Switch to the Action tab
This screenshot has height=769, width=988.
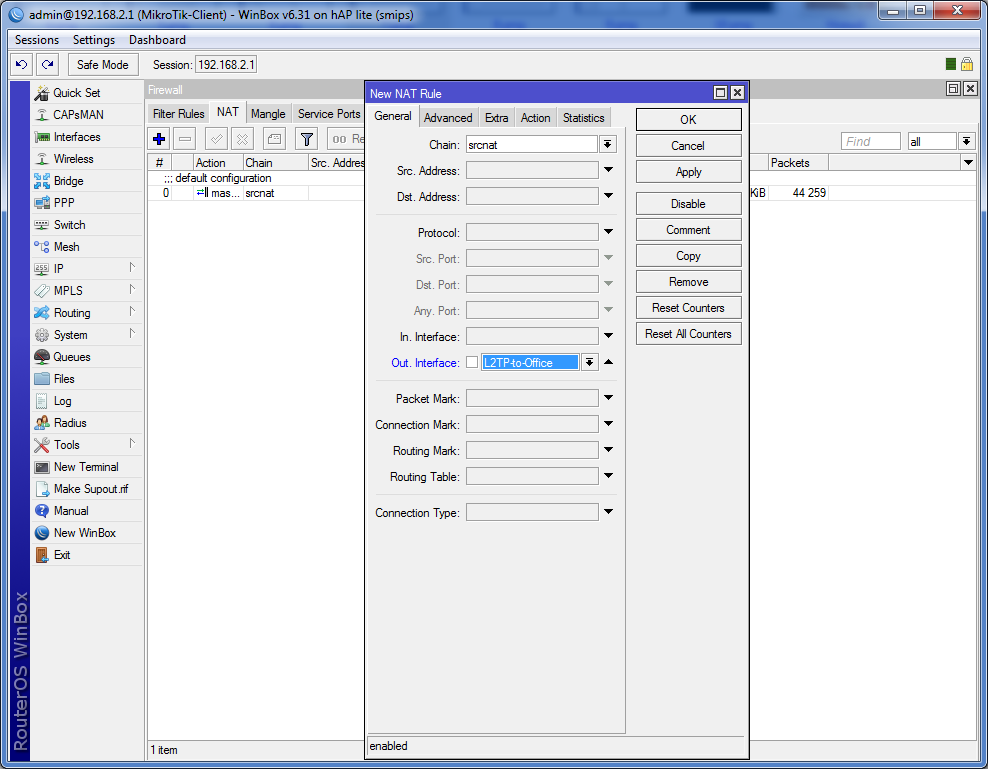[x=535, y=118]
